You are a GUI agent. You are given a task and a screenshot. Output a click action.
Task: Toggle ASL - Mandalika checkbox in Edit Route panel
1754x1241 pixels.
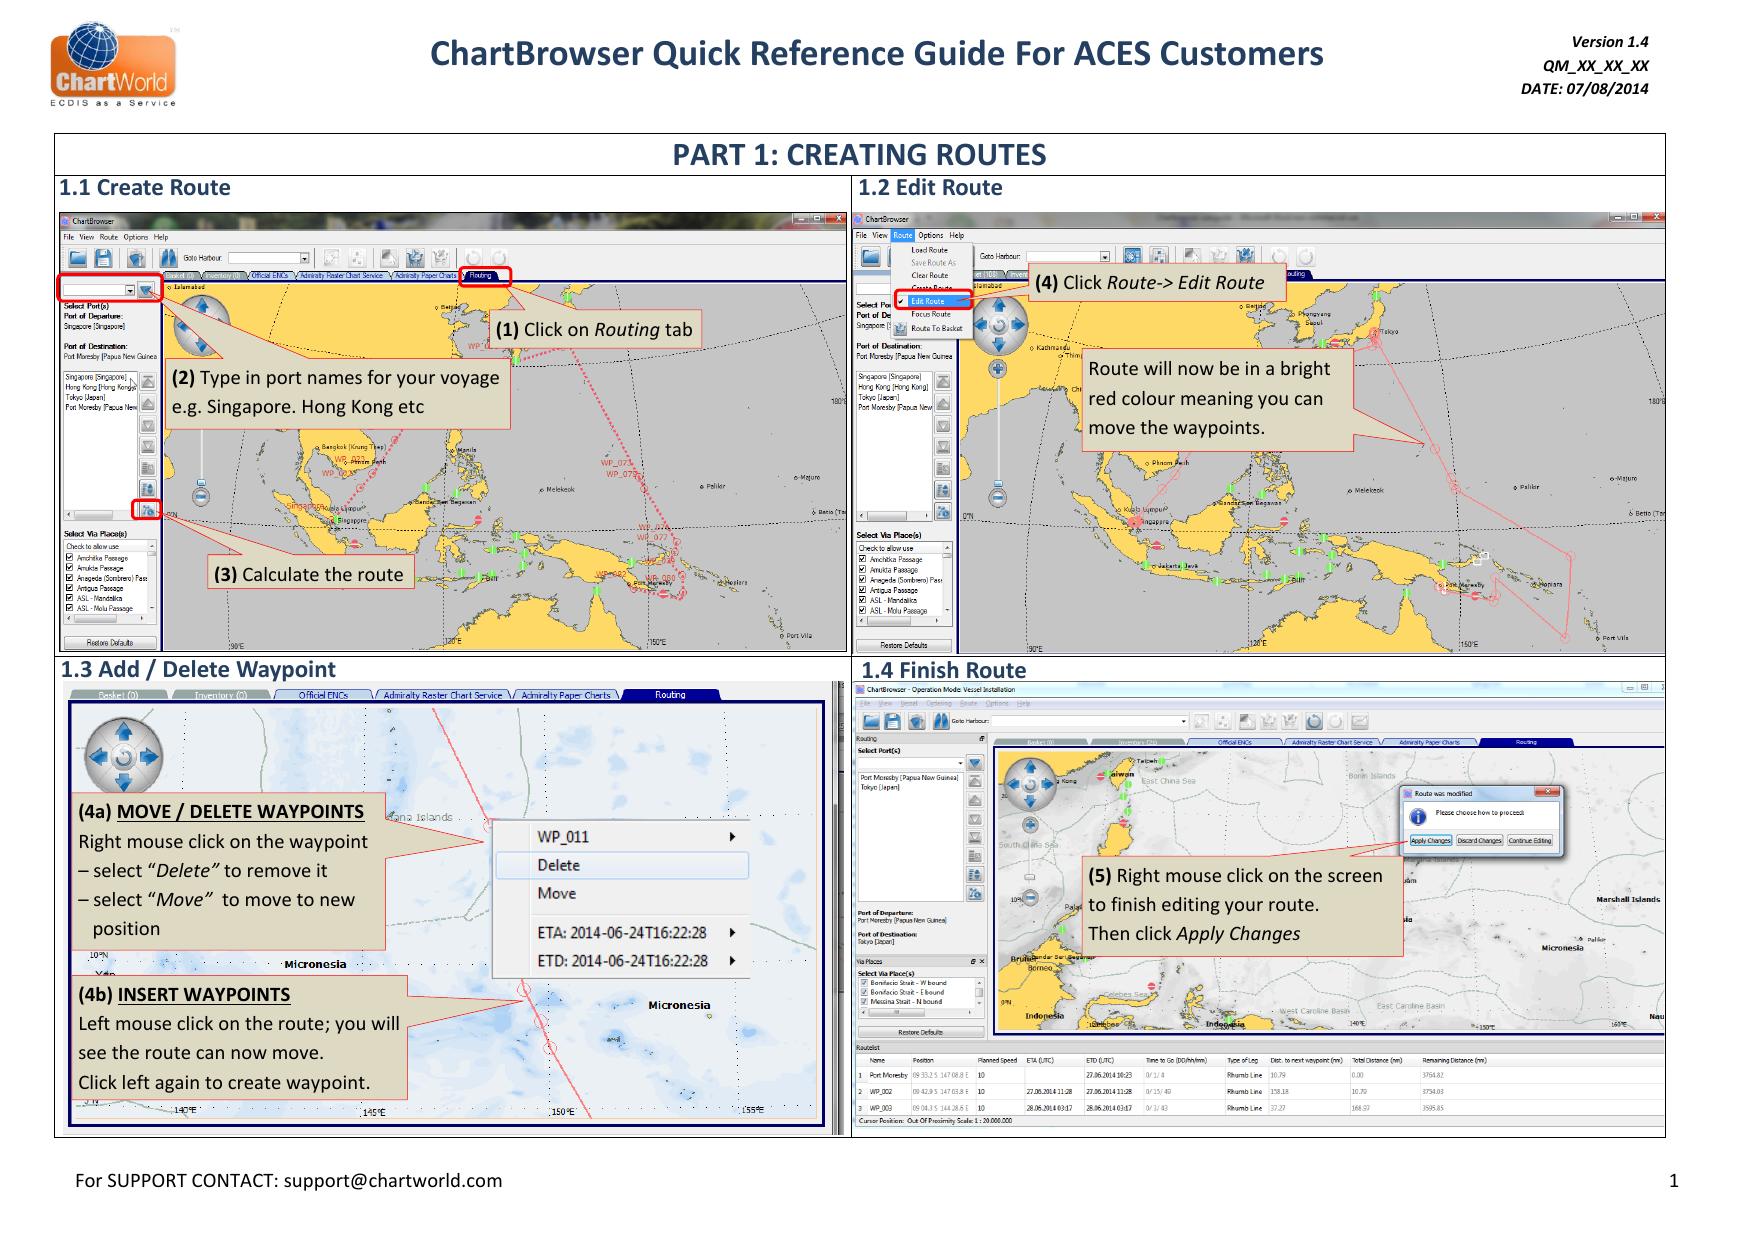(862, 600)
